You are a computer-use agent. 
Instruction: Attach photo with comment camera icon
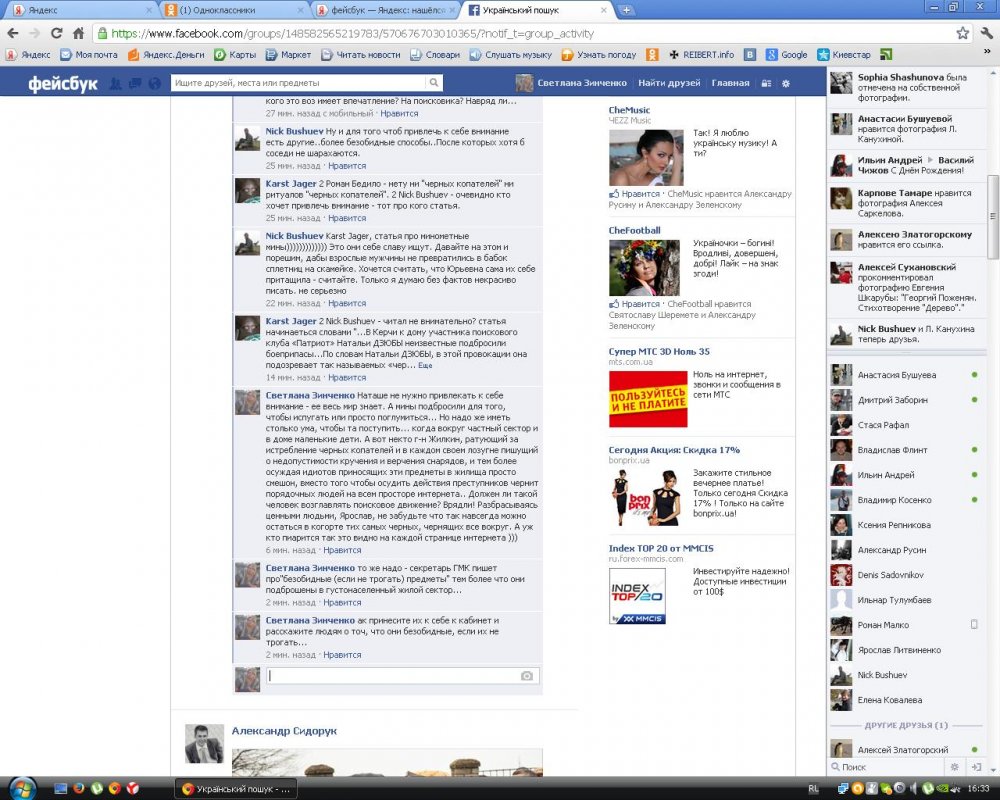[527, 676]
